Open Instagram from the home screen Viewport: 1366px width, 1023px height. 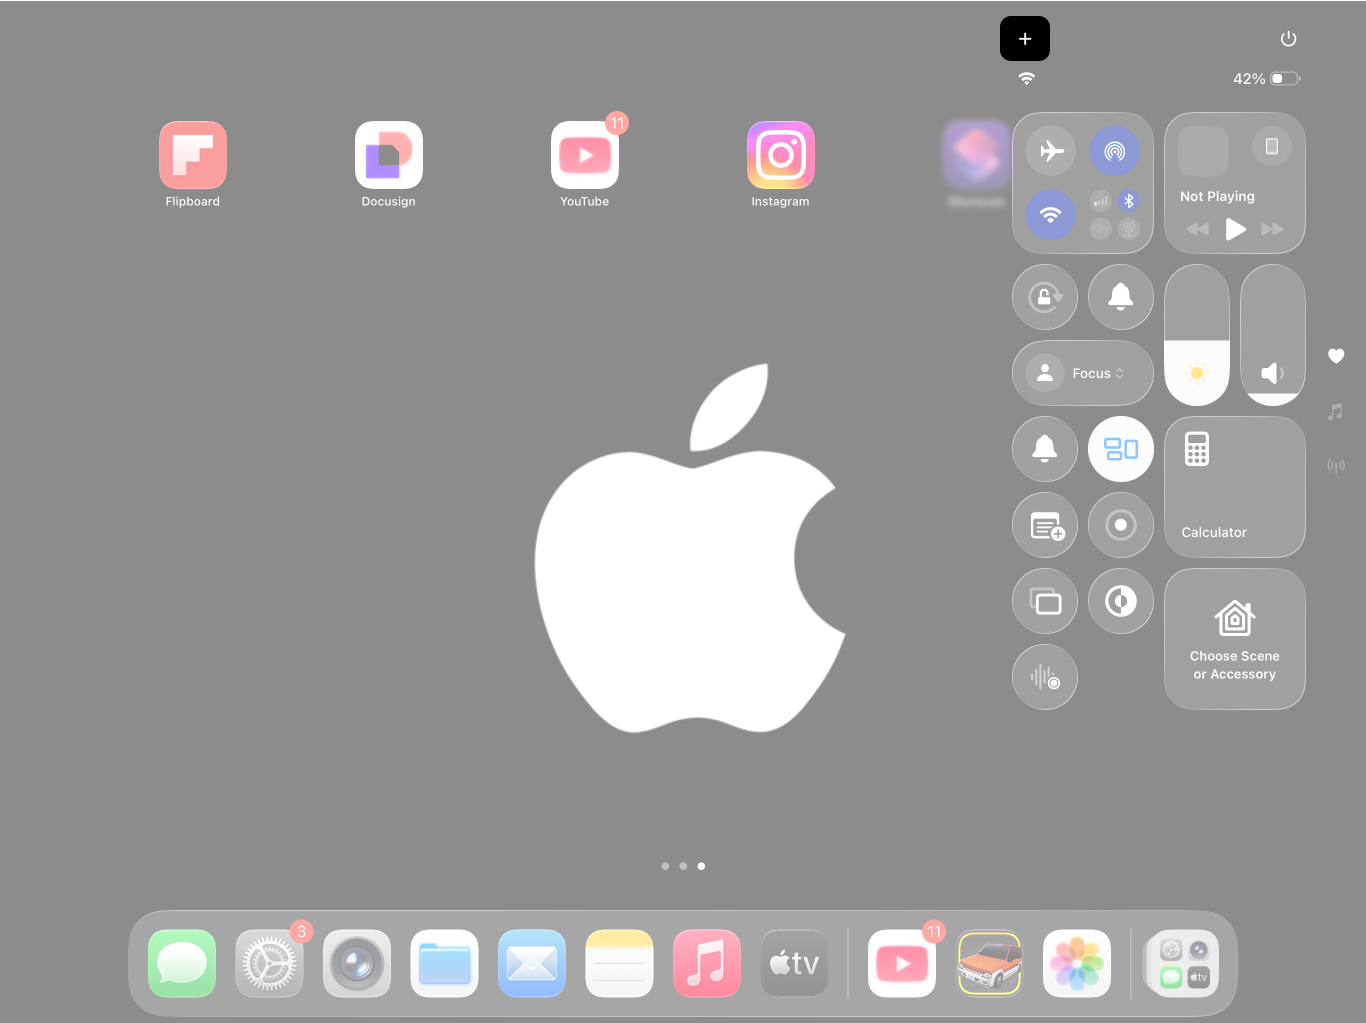[x=781, y=155]
